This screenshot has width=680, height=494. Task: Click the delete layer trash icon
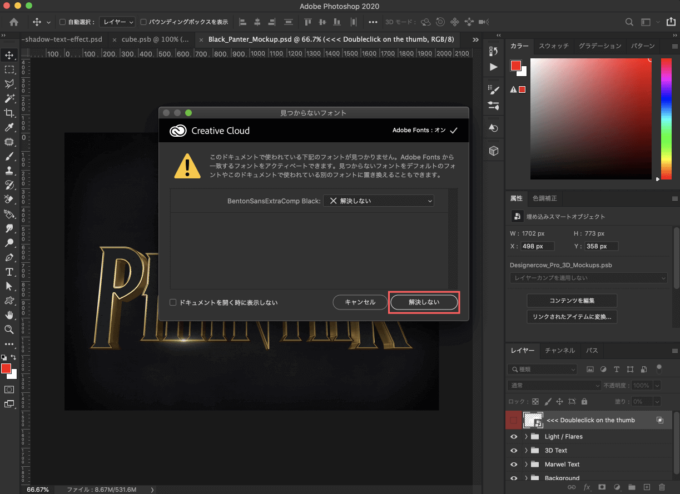[662, 487]
